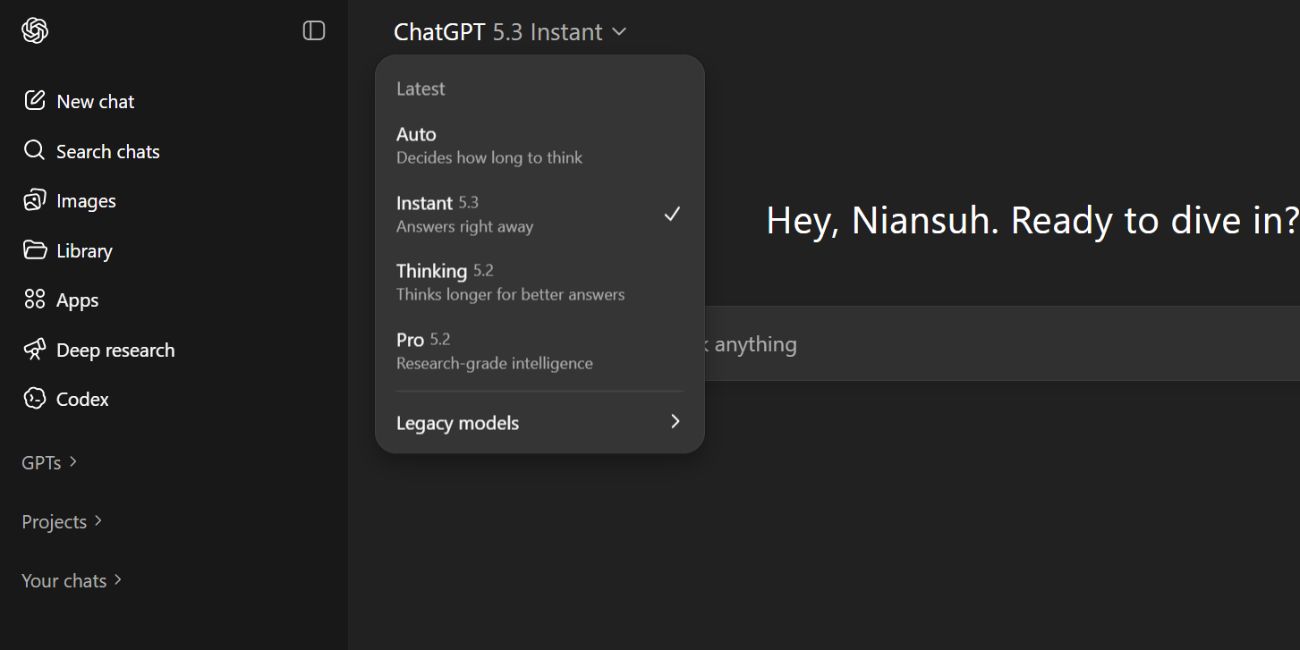Open Images using its sidebar icon
1300x650 pixels.
[34, 200]
